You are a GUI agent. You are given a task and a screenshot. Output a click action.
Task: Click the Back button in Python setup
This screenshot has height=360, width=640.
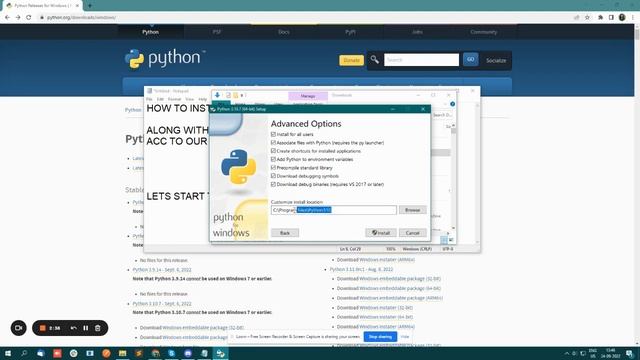click(x=285, y=233)
